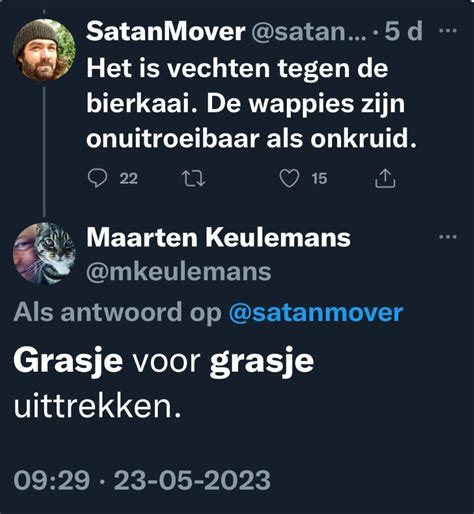474x514 pixels.
Task: Click the 23-05-2023 date
Action: click(x=192, y=480)
